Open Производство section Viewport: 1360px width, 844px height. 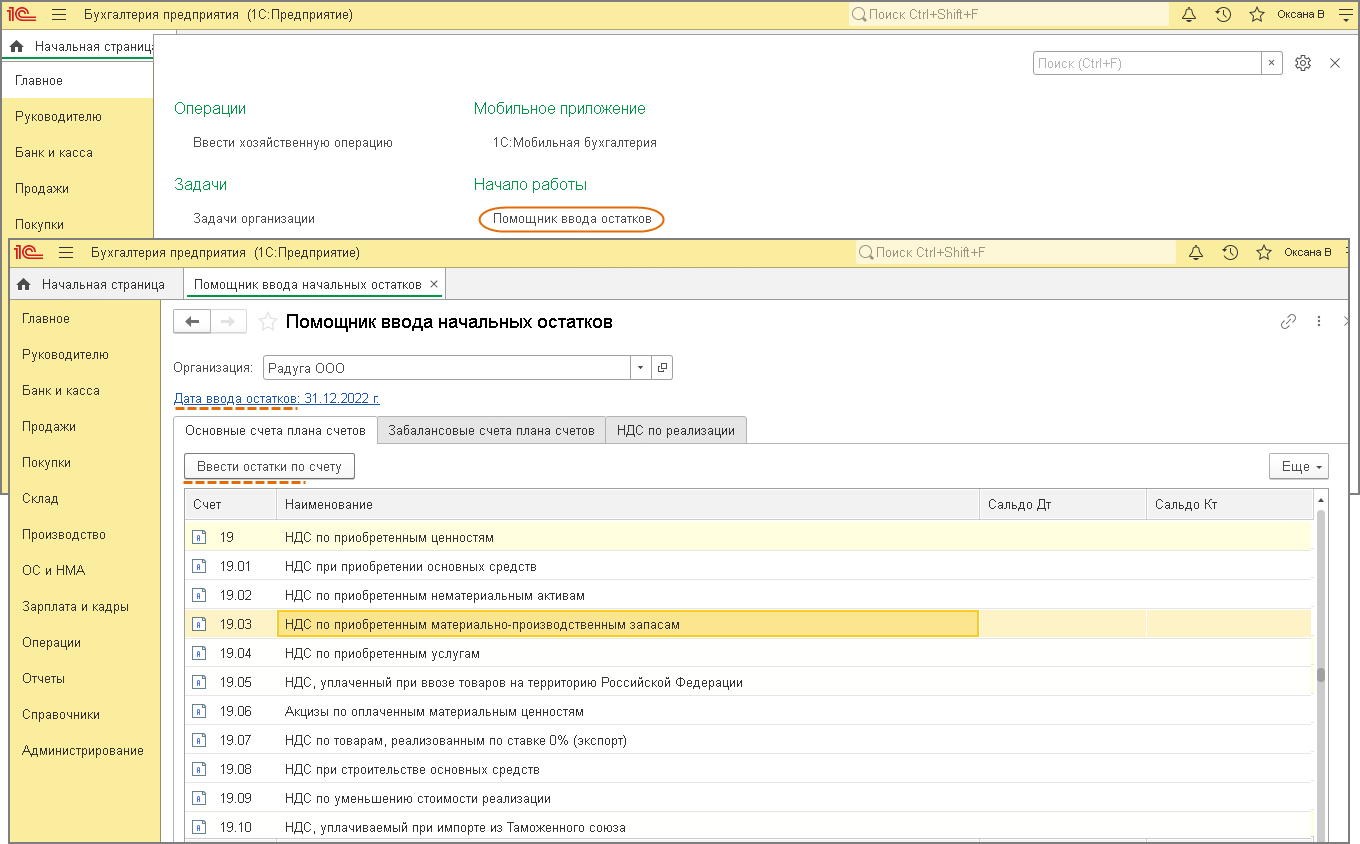64,534
